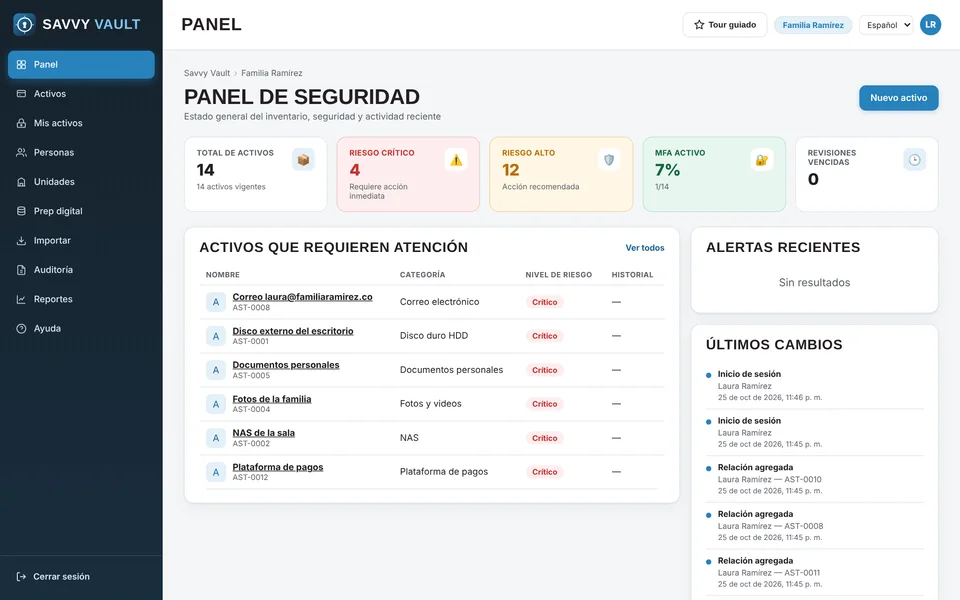Viewport: 960px width, 600px height.
Task: Go to Activos in the sidebar
Action: tap(81, 94)
